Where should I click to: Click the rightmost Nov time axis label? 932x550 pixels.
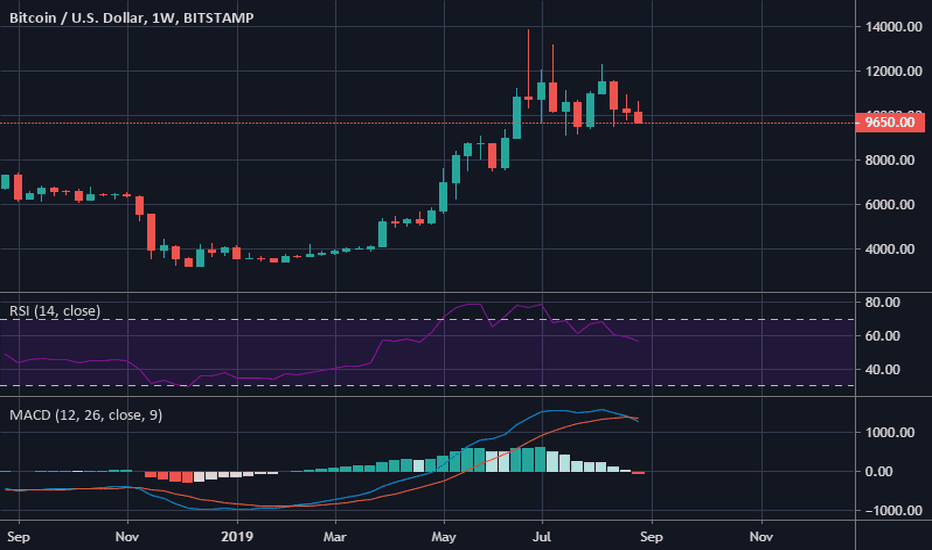tap(761, 537)
